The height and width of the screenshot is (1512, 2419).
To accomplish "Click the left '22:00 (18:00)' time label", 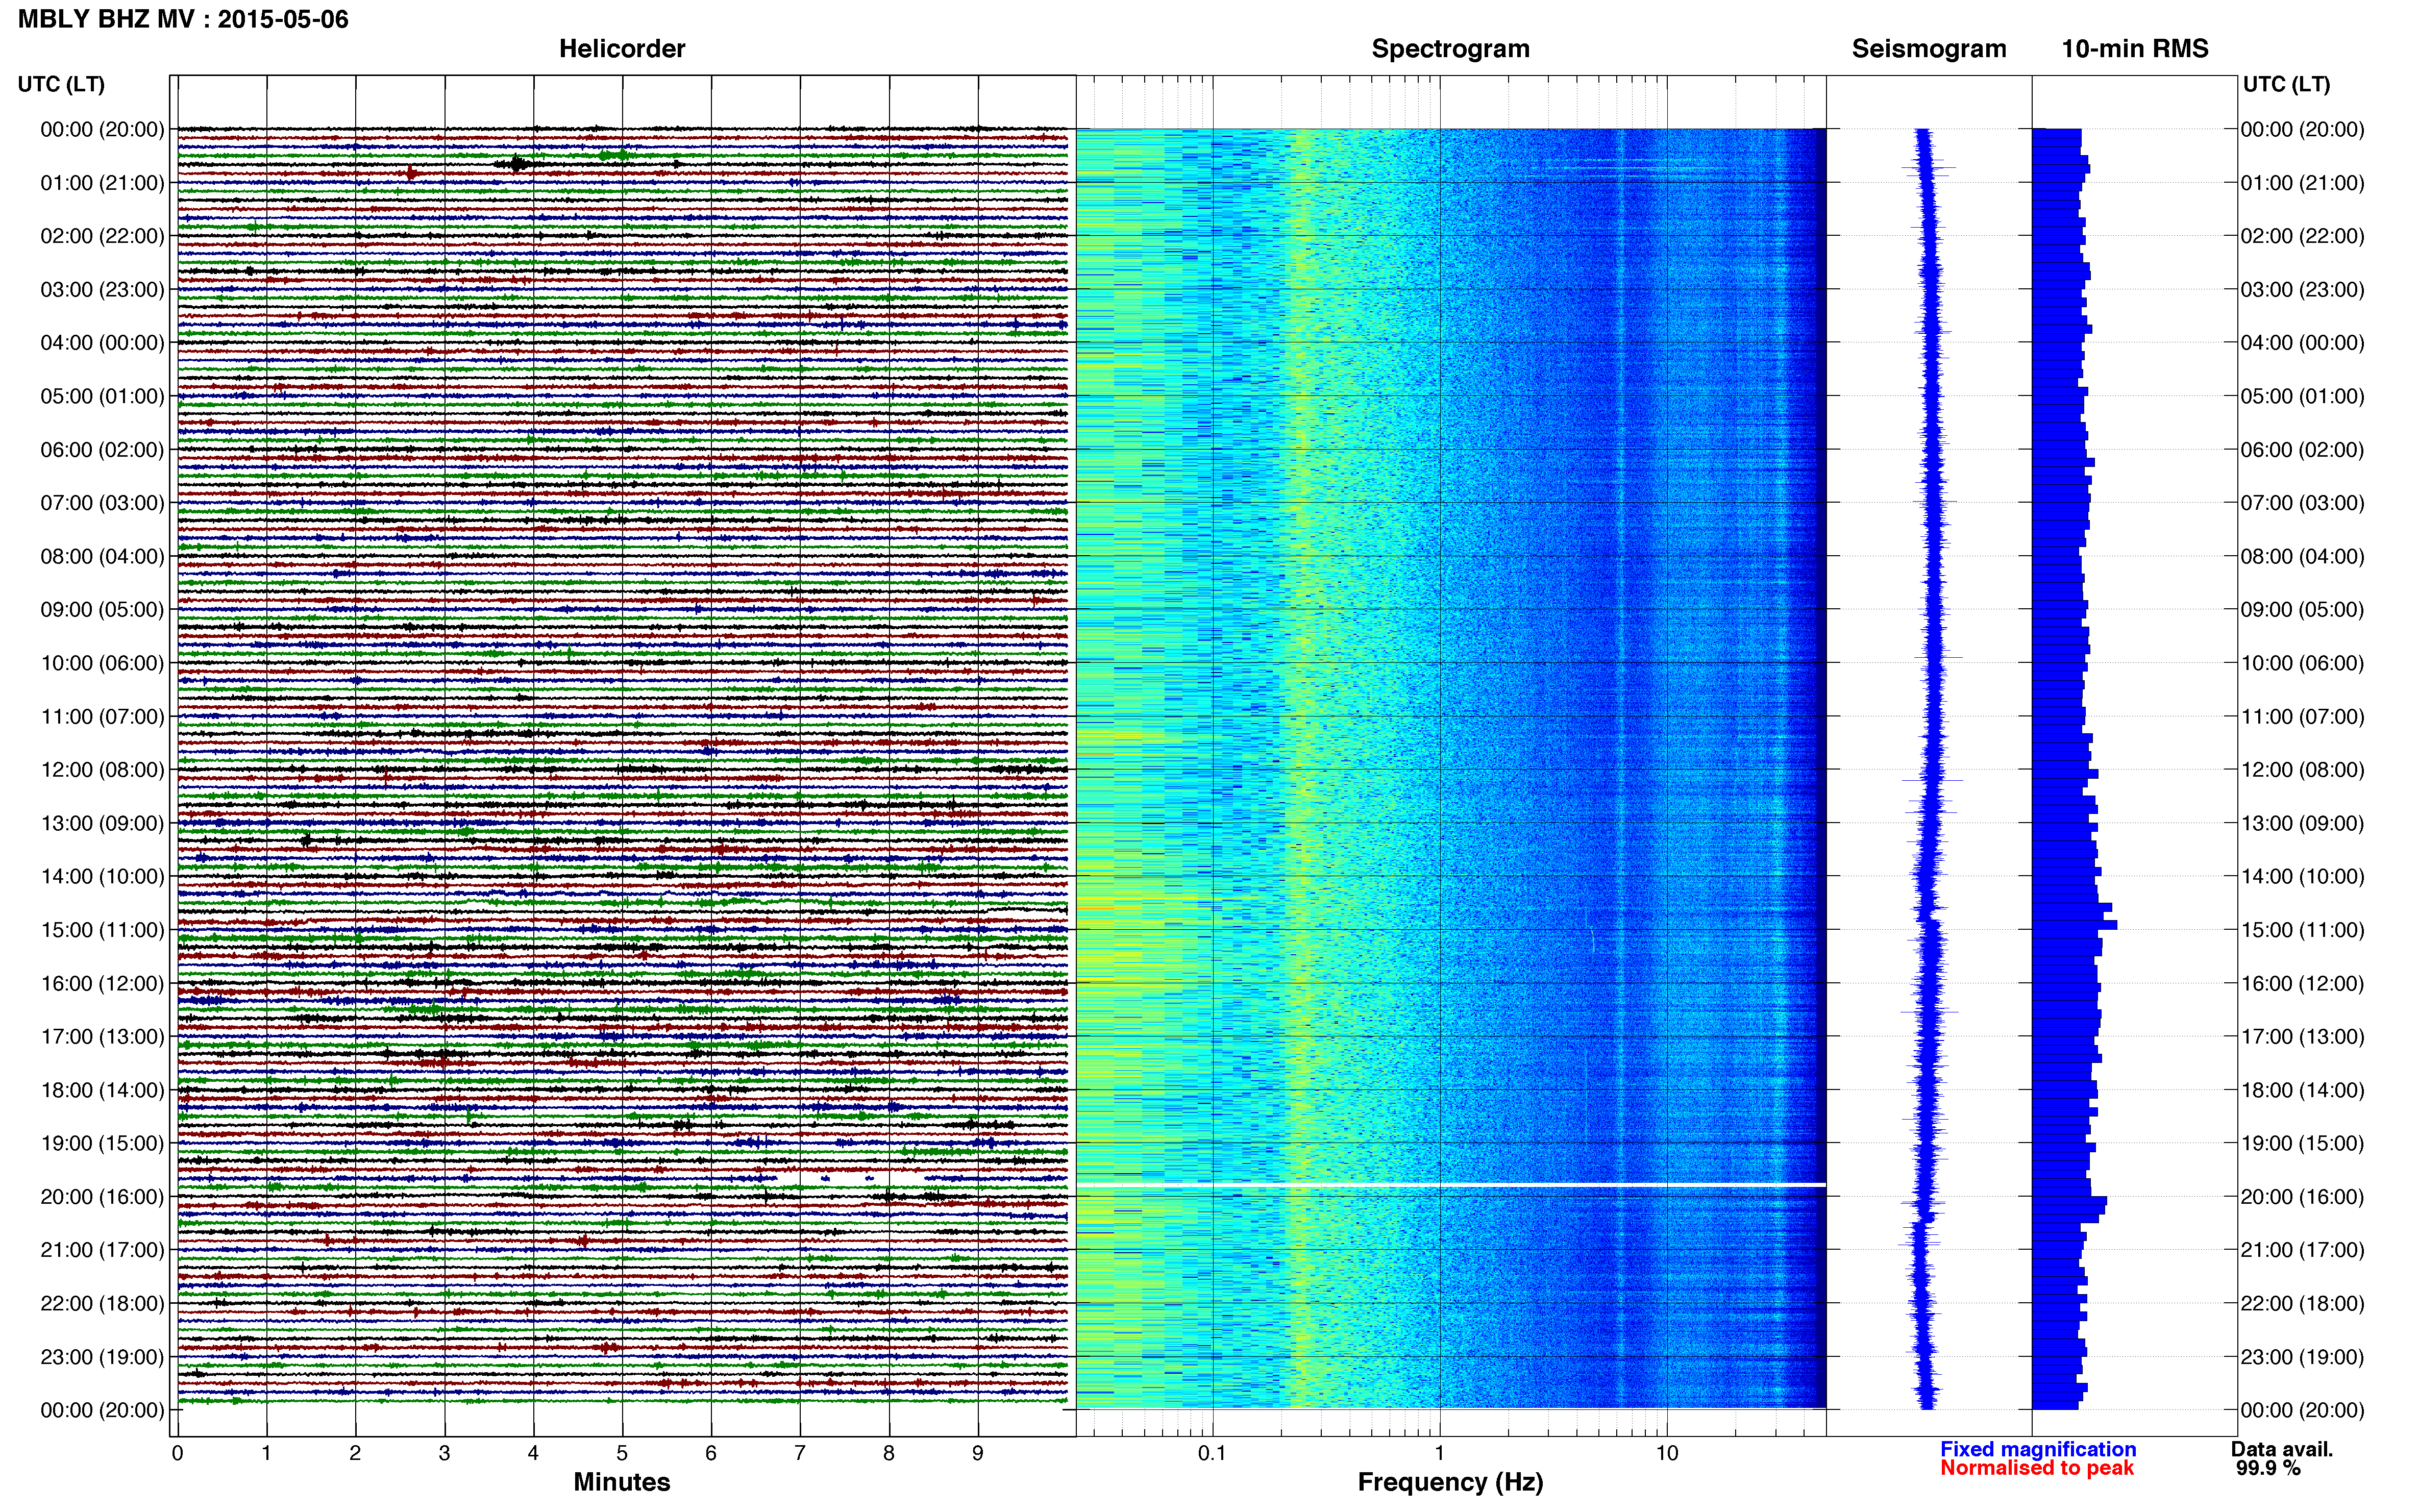I will point(102,1303).
